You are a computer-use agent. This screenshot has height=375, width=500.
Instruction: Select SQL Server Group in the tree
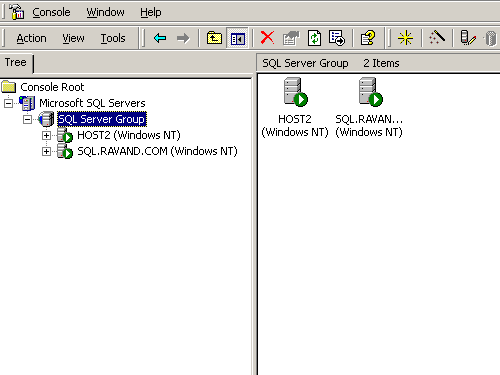click(x=102, y=119)
